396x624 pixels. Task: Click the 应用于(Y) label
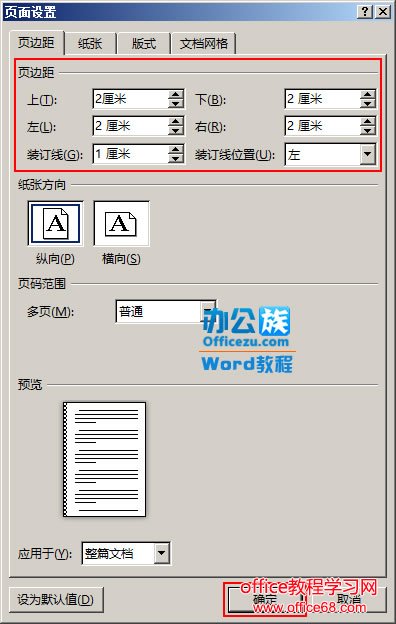pyautogui.click(x=45, y=554)
